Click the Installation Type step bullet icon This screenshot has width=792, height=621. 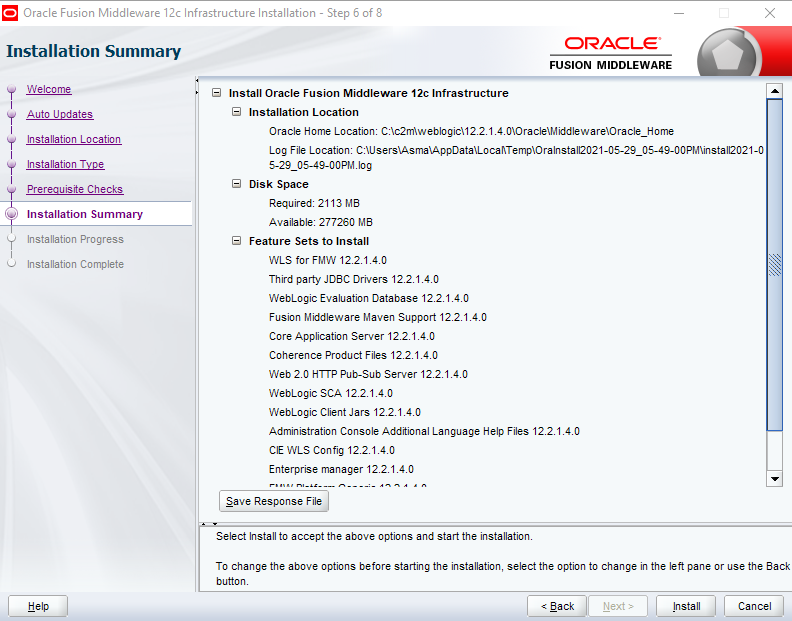pyautogui.click(x=12, y=164)
